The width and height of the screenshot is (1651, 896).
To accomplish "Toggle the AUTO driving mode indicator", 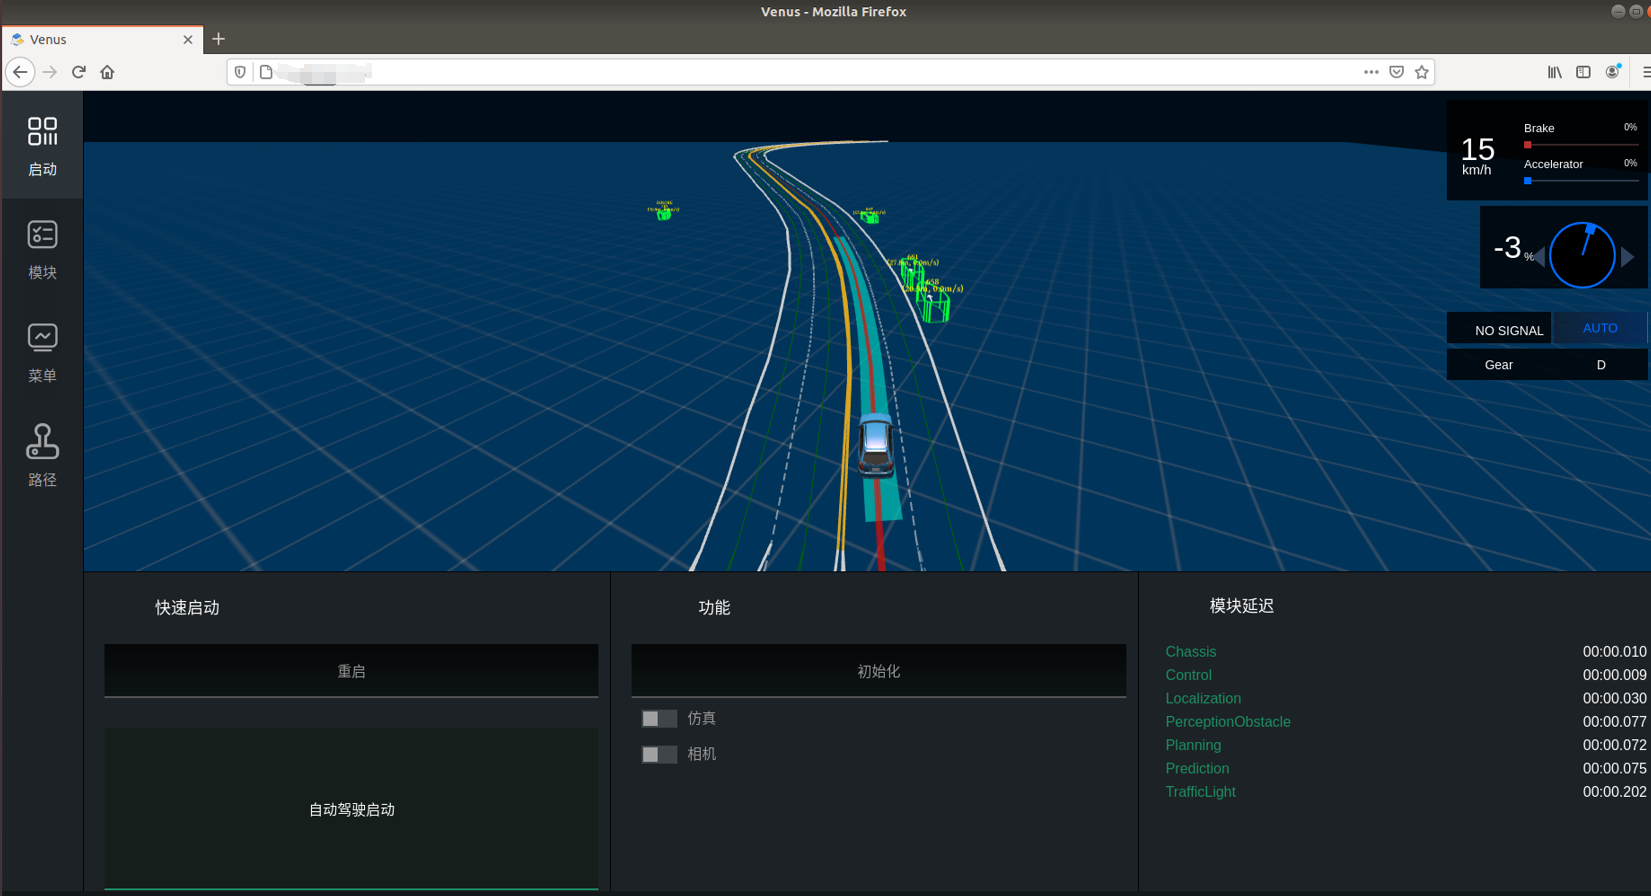I will [1599, 328].
